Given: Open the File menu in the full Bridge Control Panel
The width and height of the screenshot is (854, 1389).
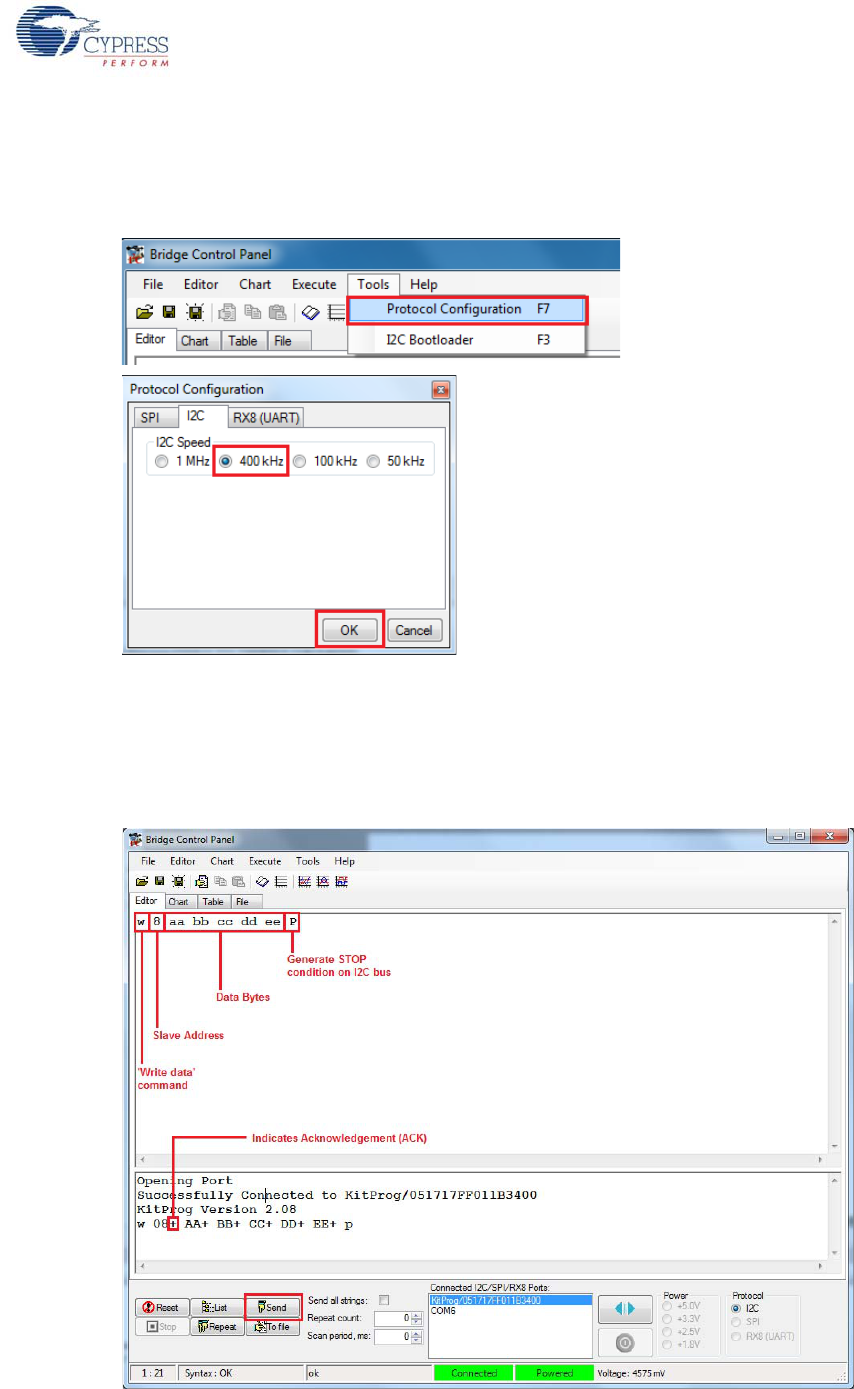Looking at the screenshot, I should point(148,862).
